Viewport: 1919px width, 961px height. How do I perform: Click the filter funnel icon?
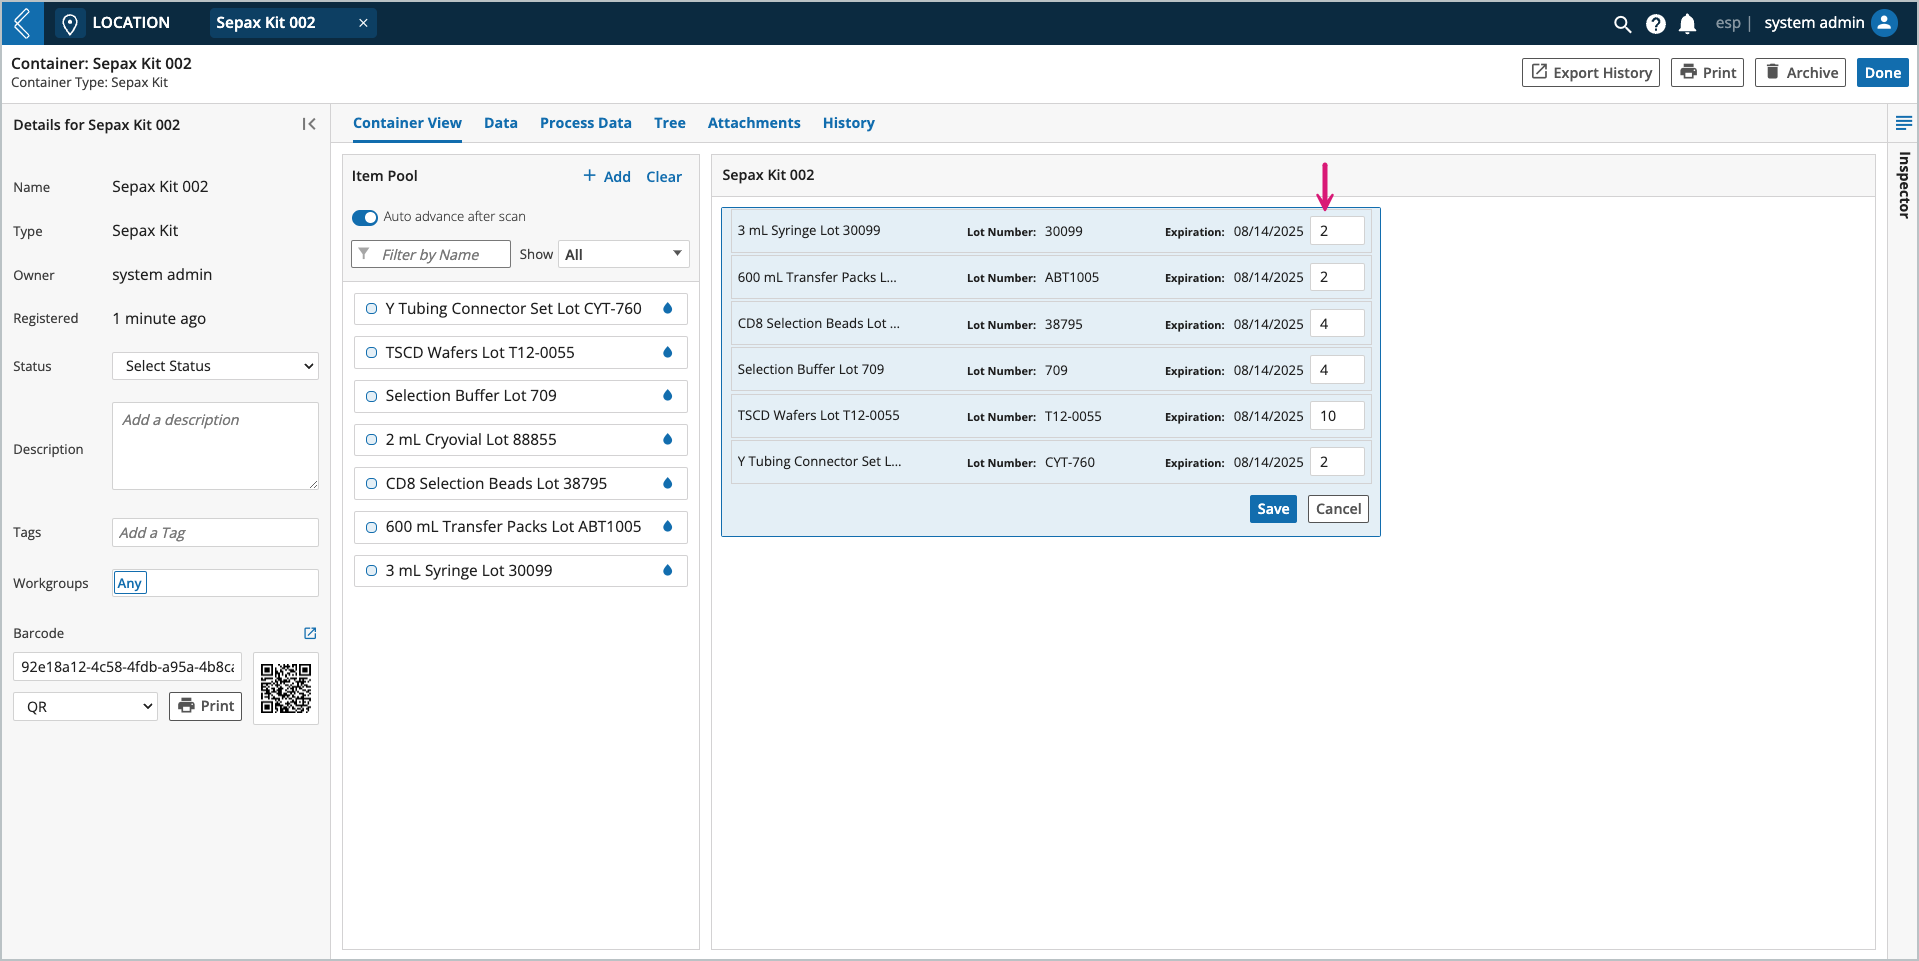pyautogui.click(x=364, y=254)
